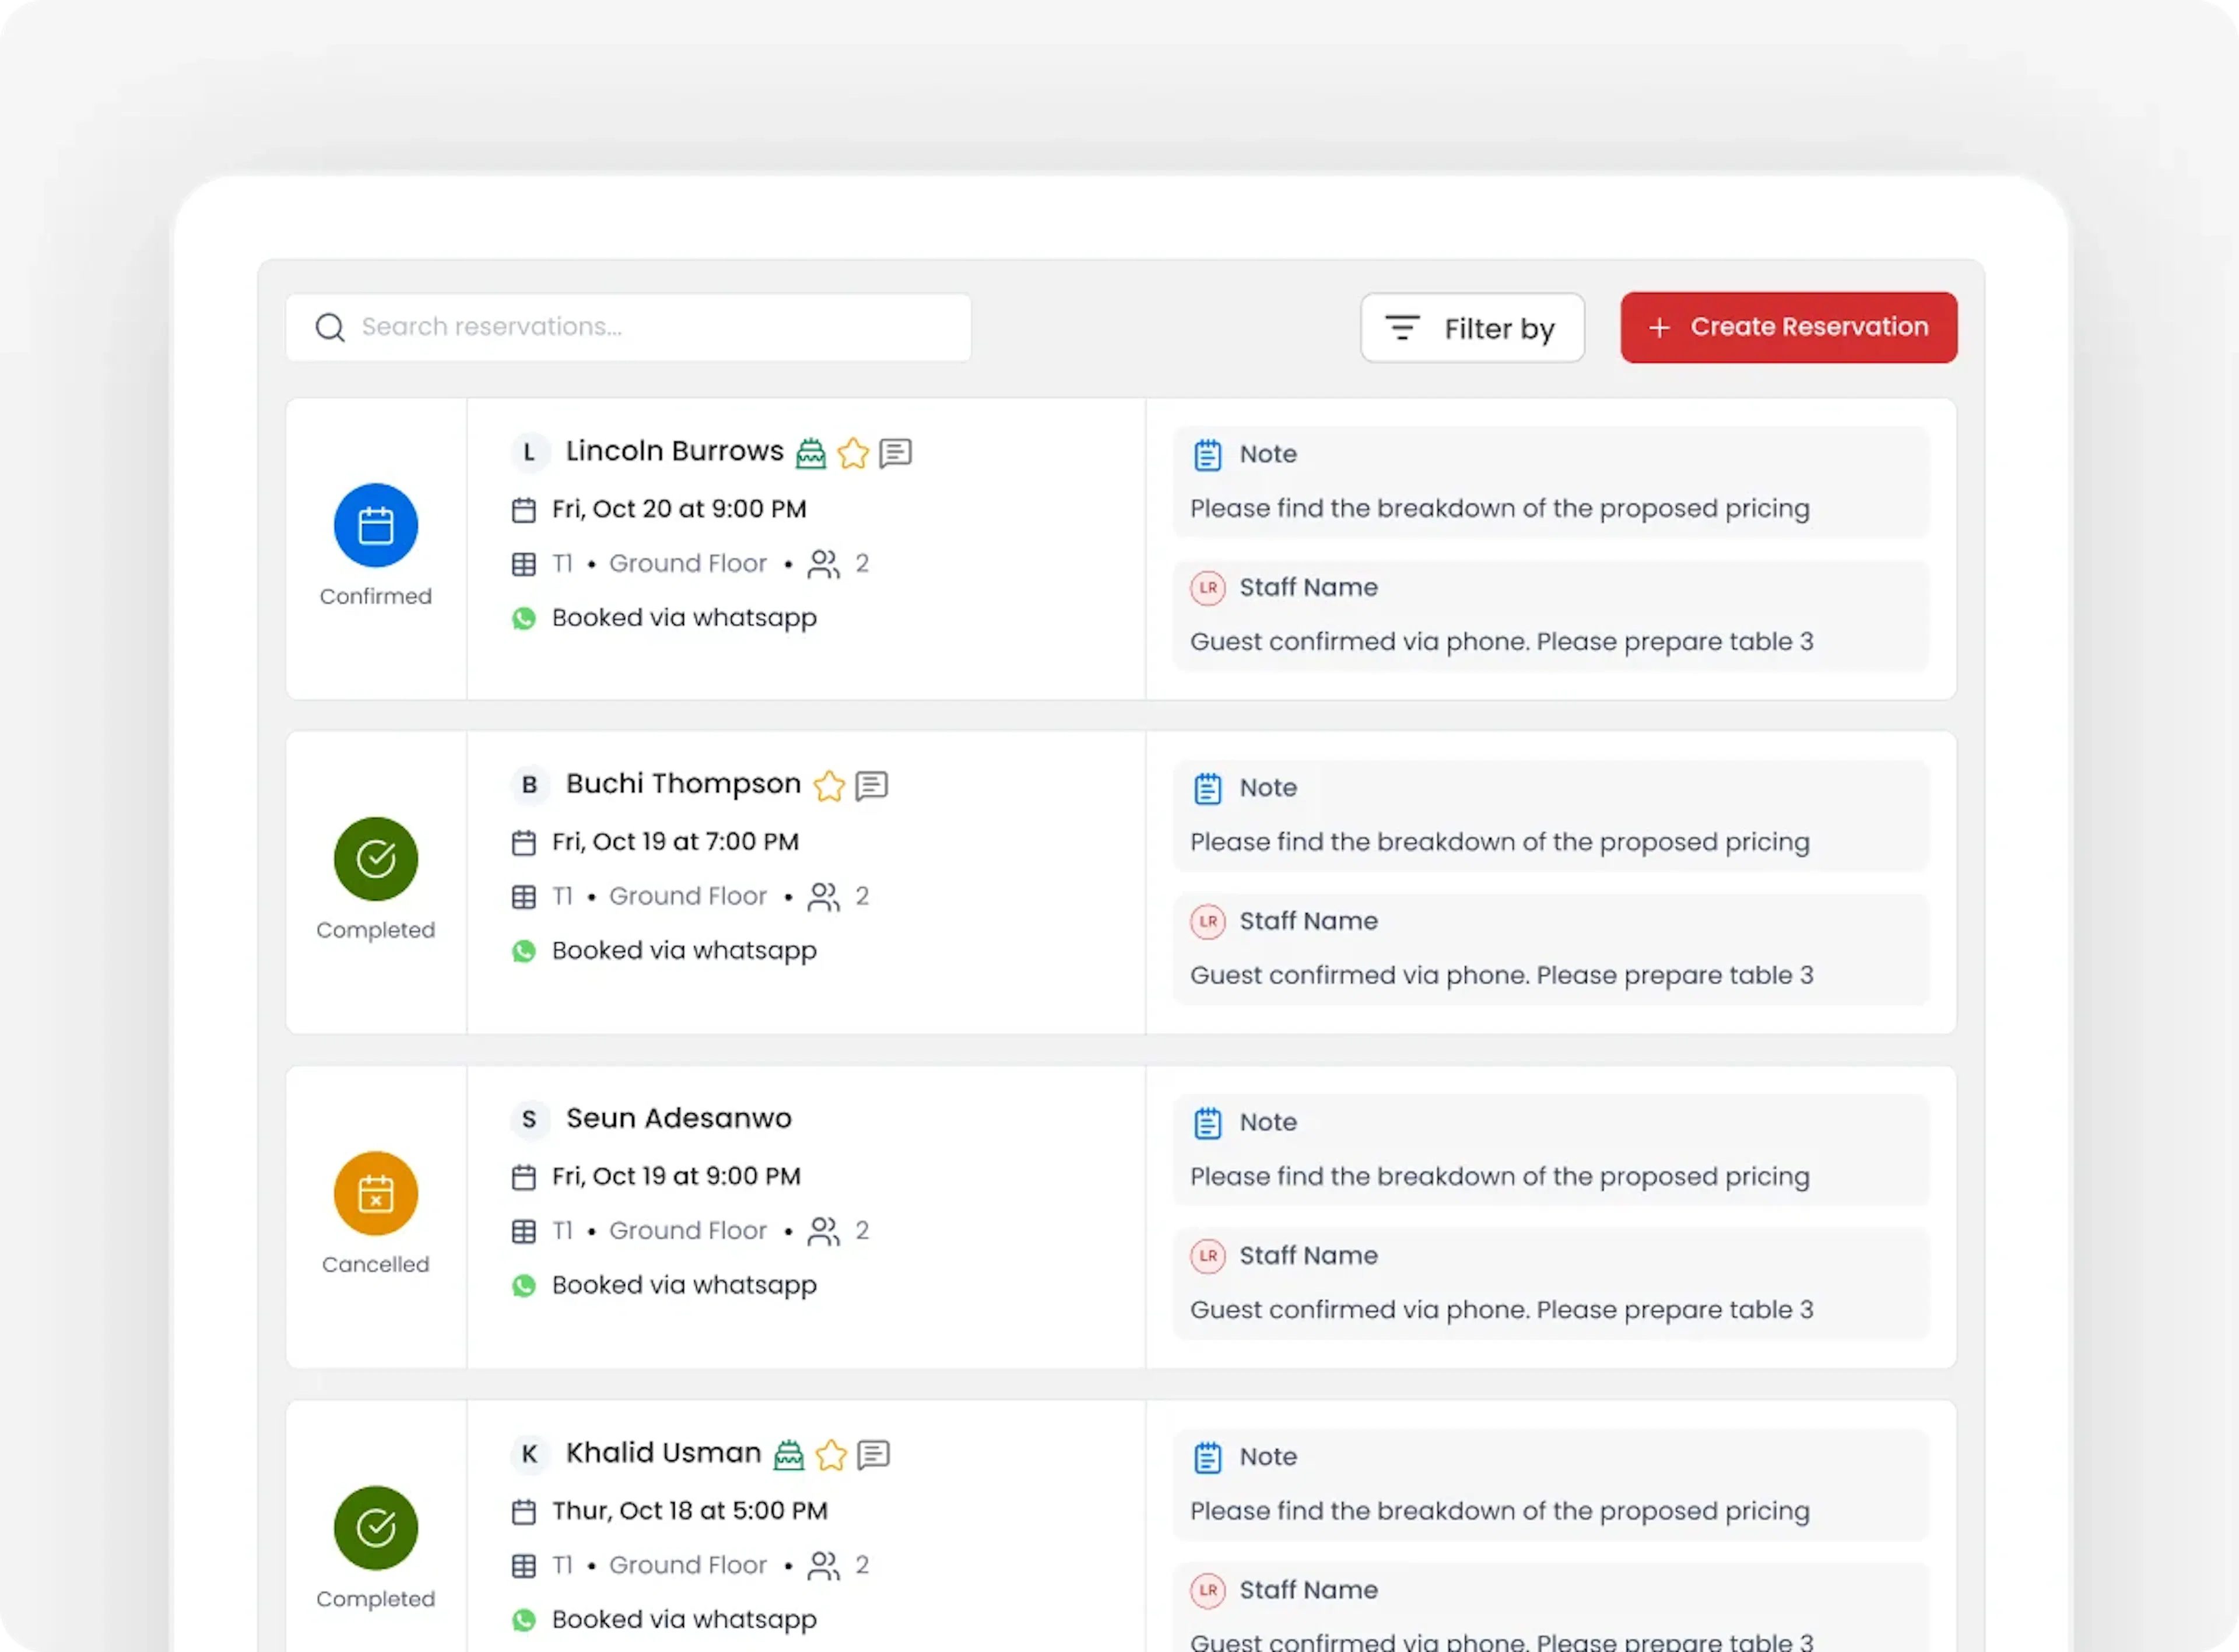The height and width of the screenshot is (1652, 2239).
Task: Click the note icon in Seun Adesanwo's row
Action: (x=1208, y=1123)
